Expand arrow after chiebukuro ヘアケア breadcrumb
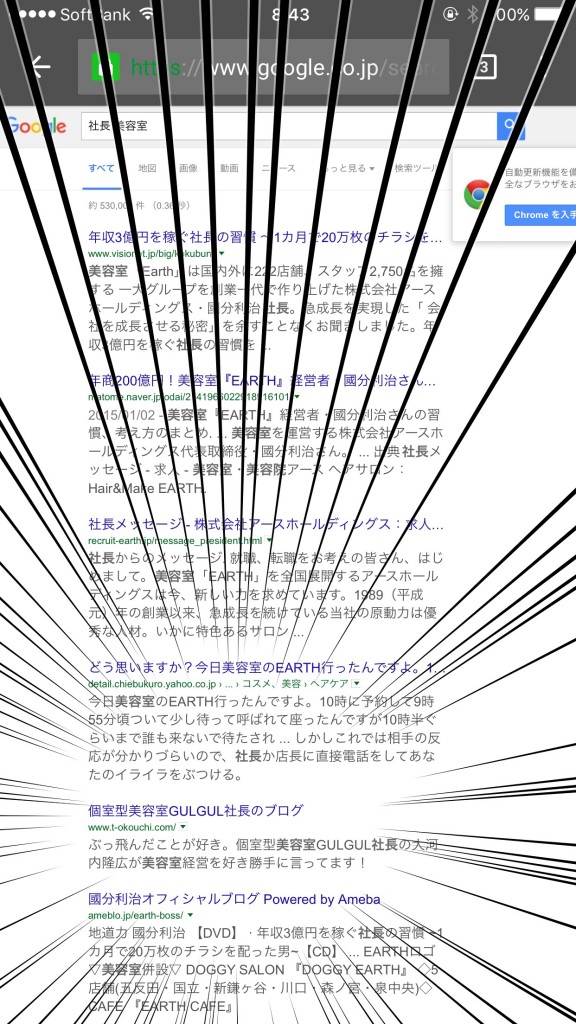576x1024 pixels. 356,684
